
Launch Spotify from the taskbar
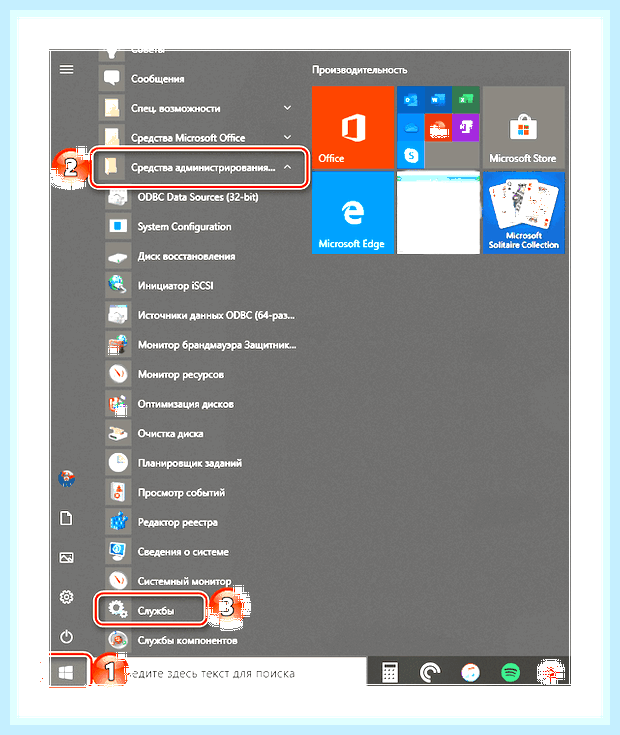point(510,673)
